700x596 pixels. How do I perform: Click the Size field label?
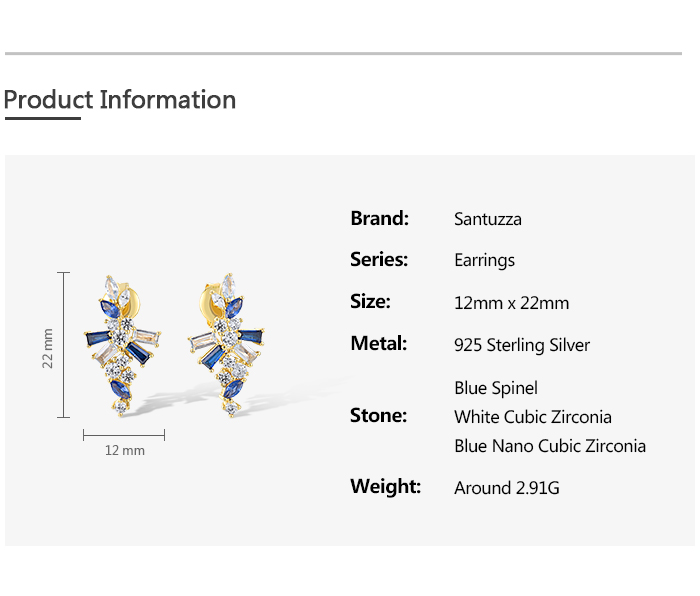(x=370, y=302)
